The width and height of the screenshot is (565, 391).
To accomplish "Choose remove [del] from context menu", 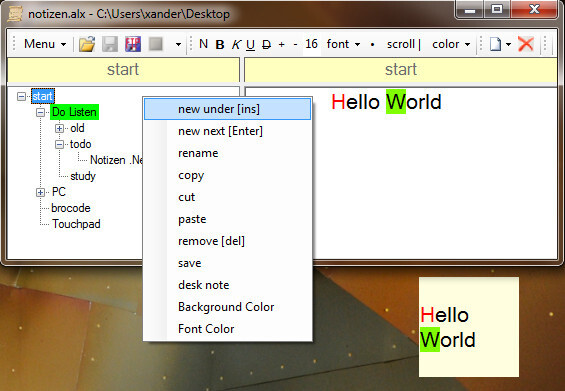I will click(x=227, y=241).
